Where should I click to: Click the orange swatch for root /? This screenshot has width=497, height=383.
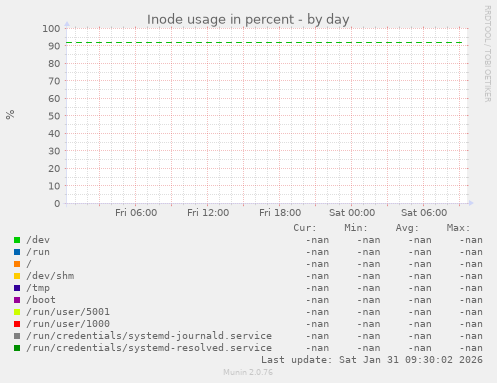[x=17, y=264]
